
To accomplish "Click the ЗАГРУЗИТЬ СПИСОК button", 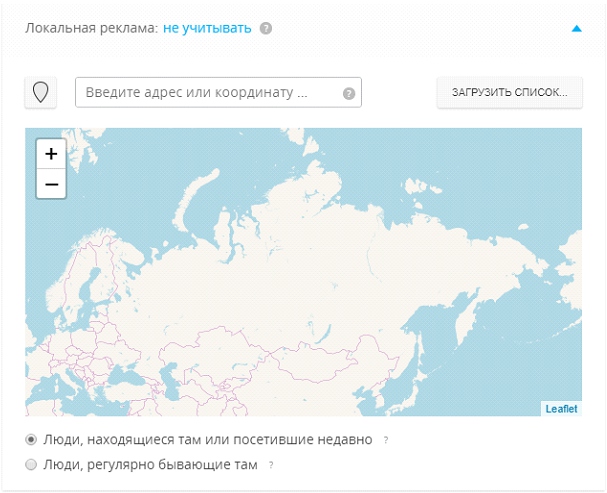I will 510,92.
